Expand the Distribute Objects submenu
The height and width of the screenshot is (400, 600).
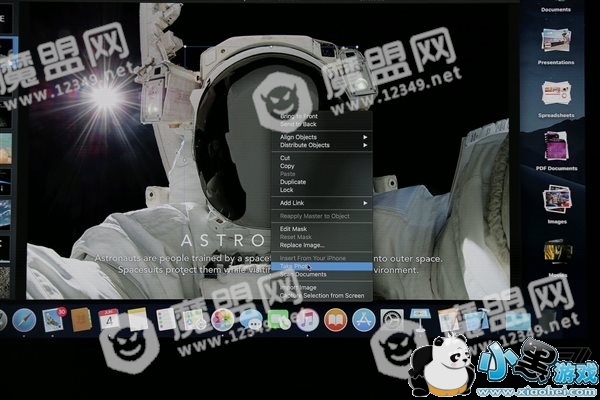pos(322,145)
